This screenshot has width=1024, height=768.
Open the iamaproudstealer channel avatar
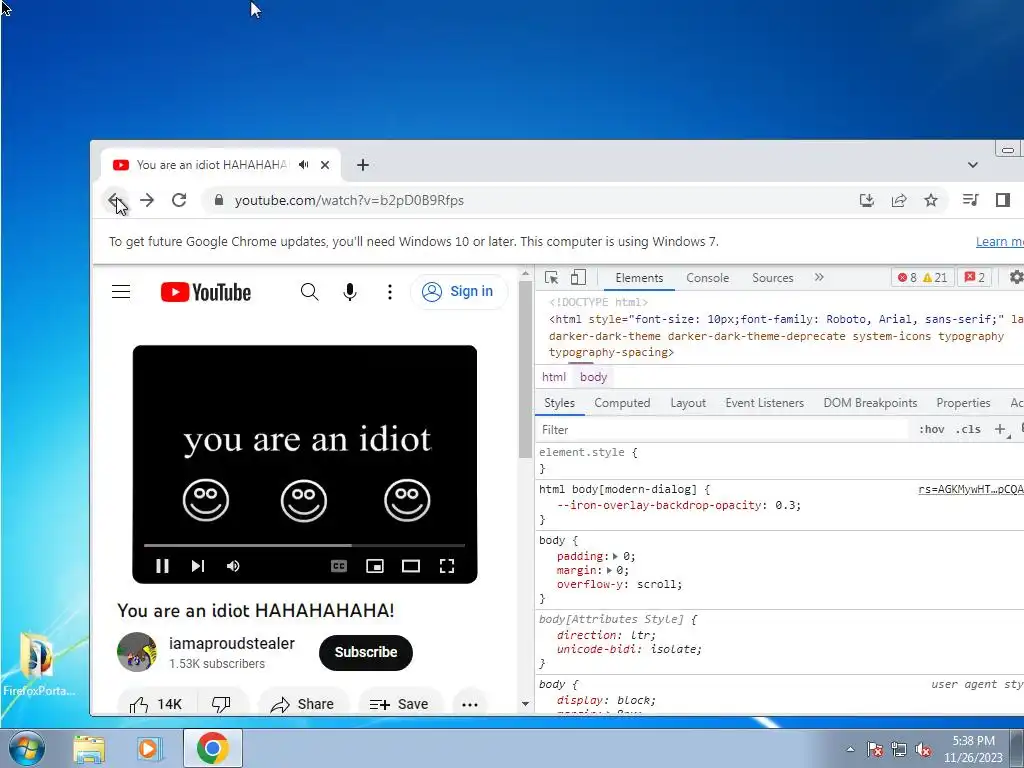pos(136,652)
